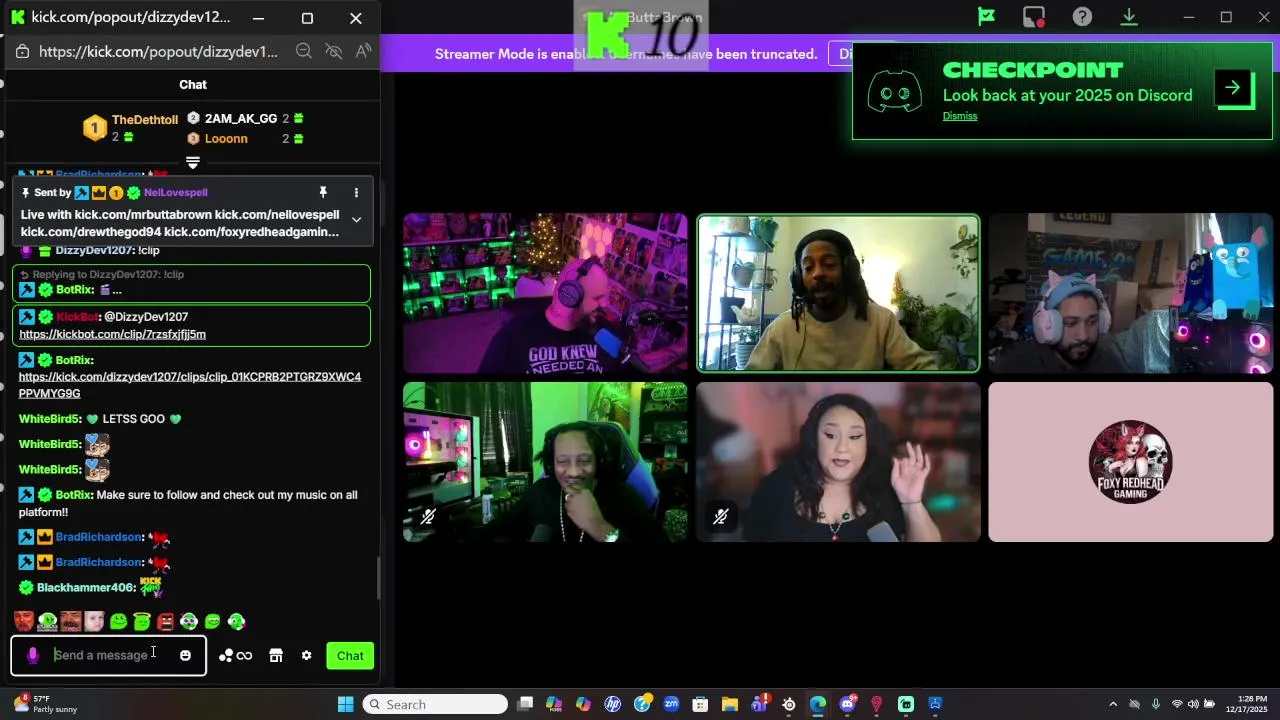Show hidden system tray icons chevron
This screenshot has height=720, width=1280.
tap(1113, 704)
